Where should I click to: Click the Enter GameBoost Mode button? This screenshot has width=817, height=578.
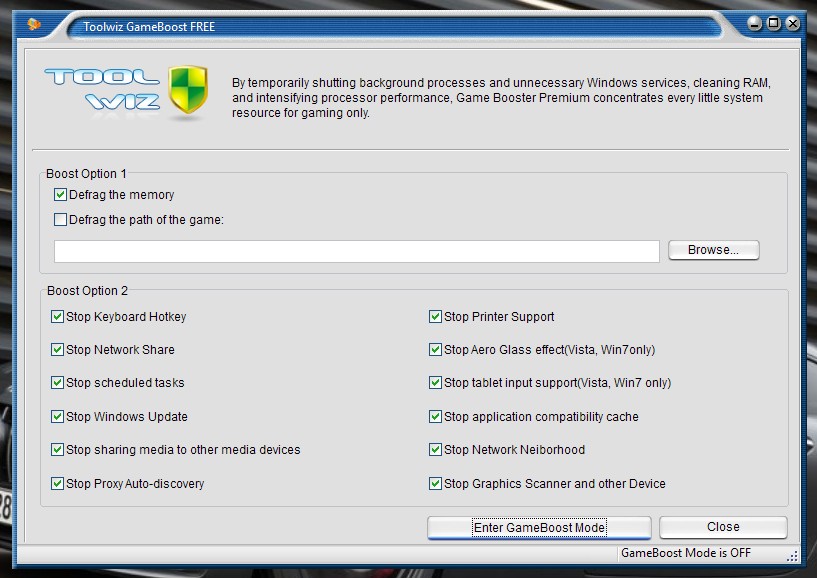539,527
